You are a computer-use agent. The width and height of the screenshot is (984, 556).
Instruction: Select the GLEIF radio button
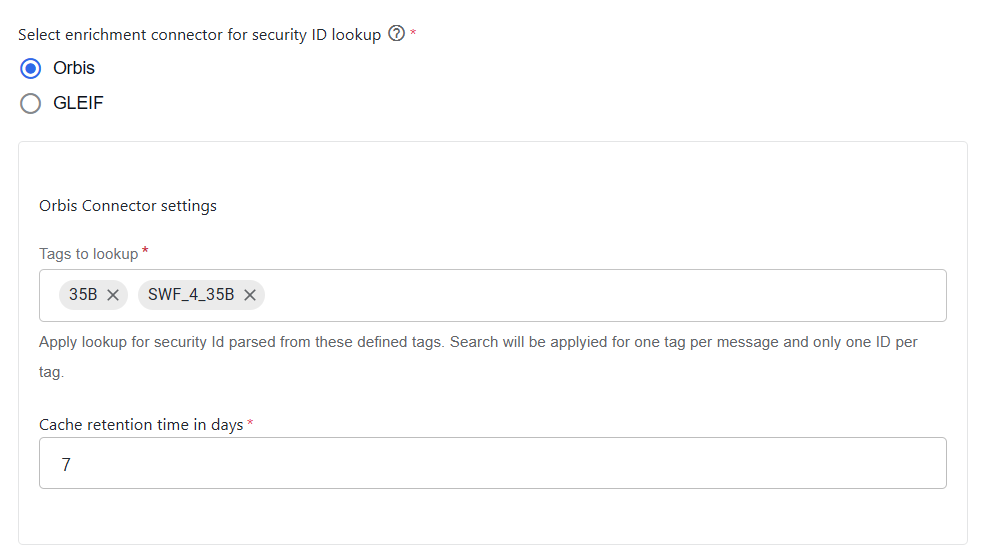pyautogui.click(x=31, y=103)
